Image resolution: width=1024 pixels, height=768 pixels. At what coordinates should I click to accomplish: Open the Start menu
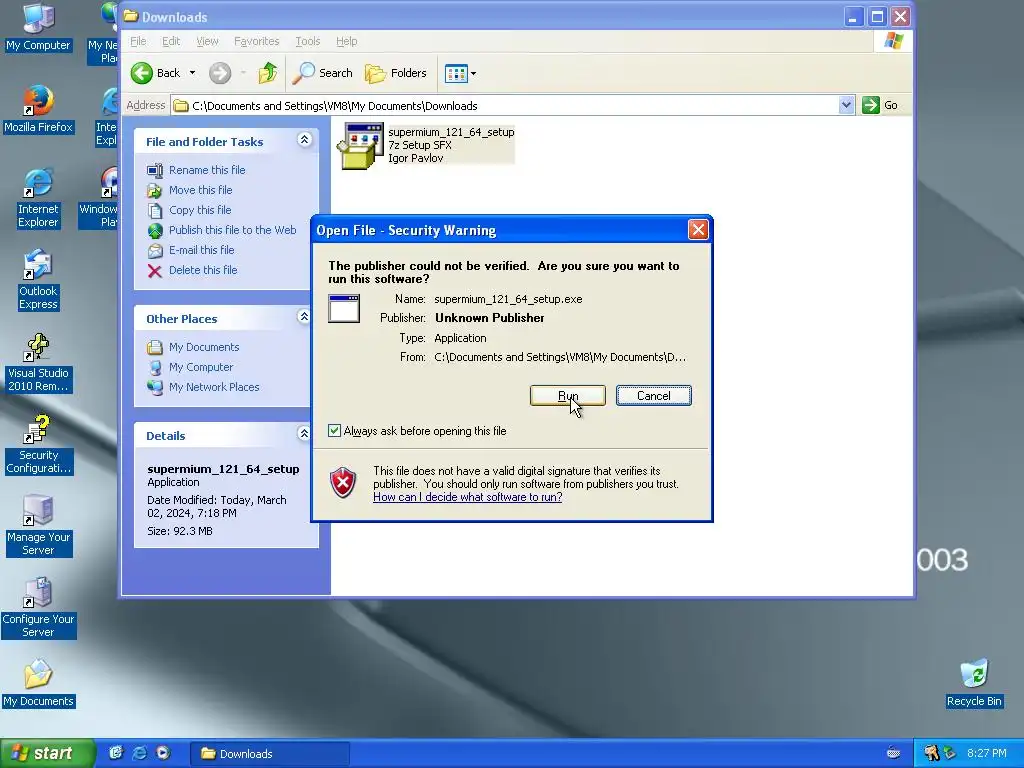point(47,754)
